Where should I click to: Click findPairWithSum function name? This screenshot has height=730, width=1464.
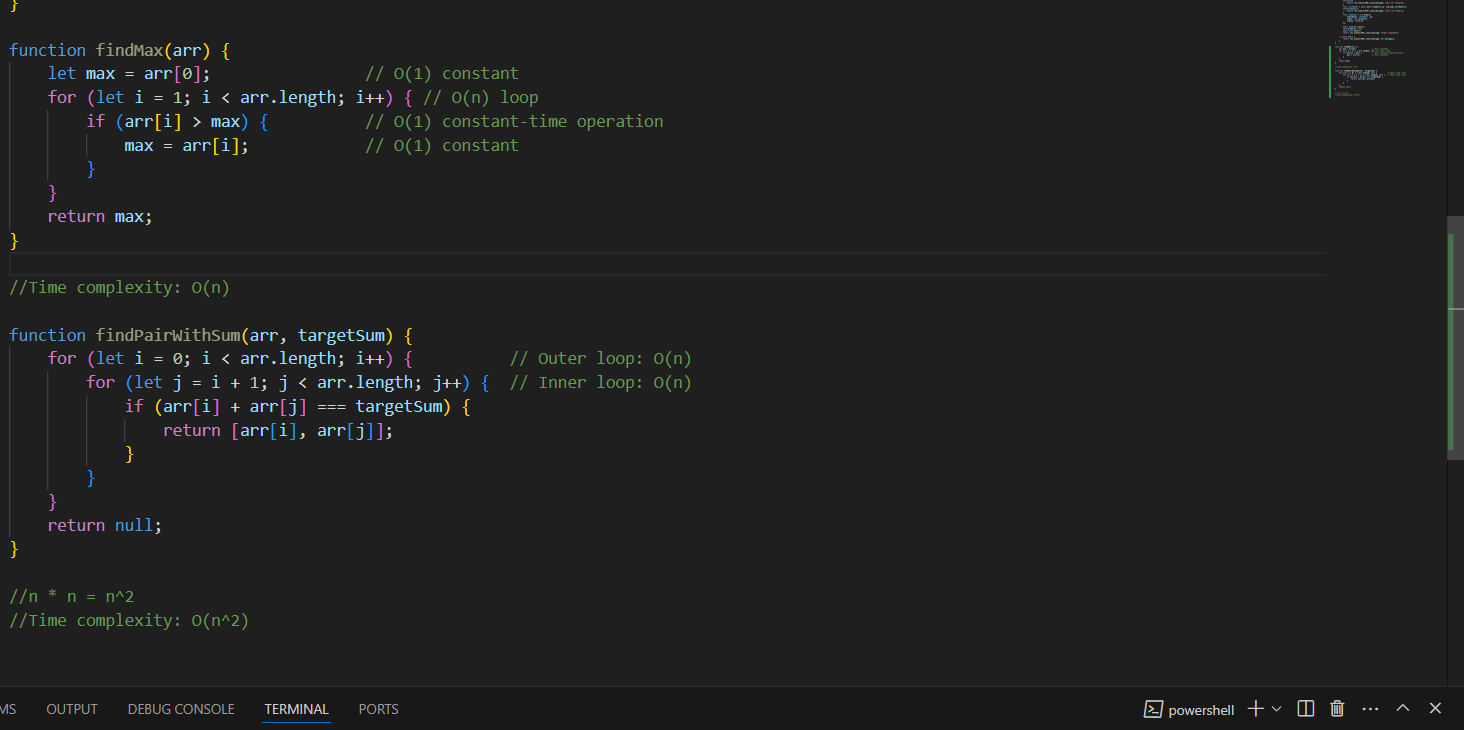coord(167,335)
